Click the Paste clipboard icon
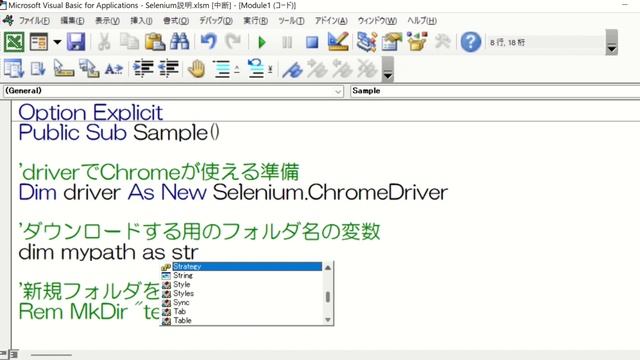The height and width of the screenshot is (360, 640). (155, 42)
